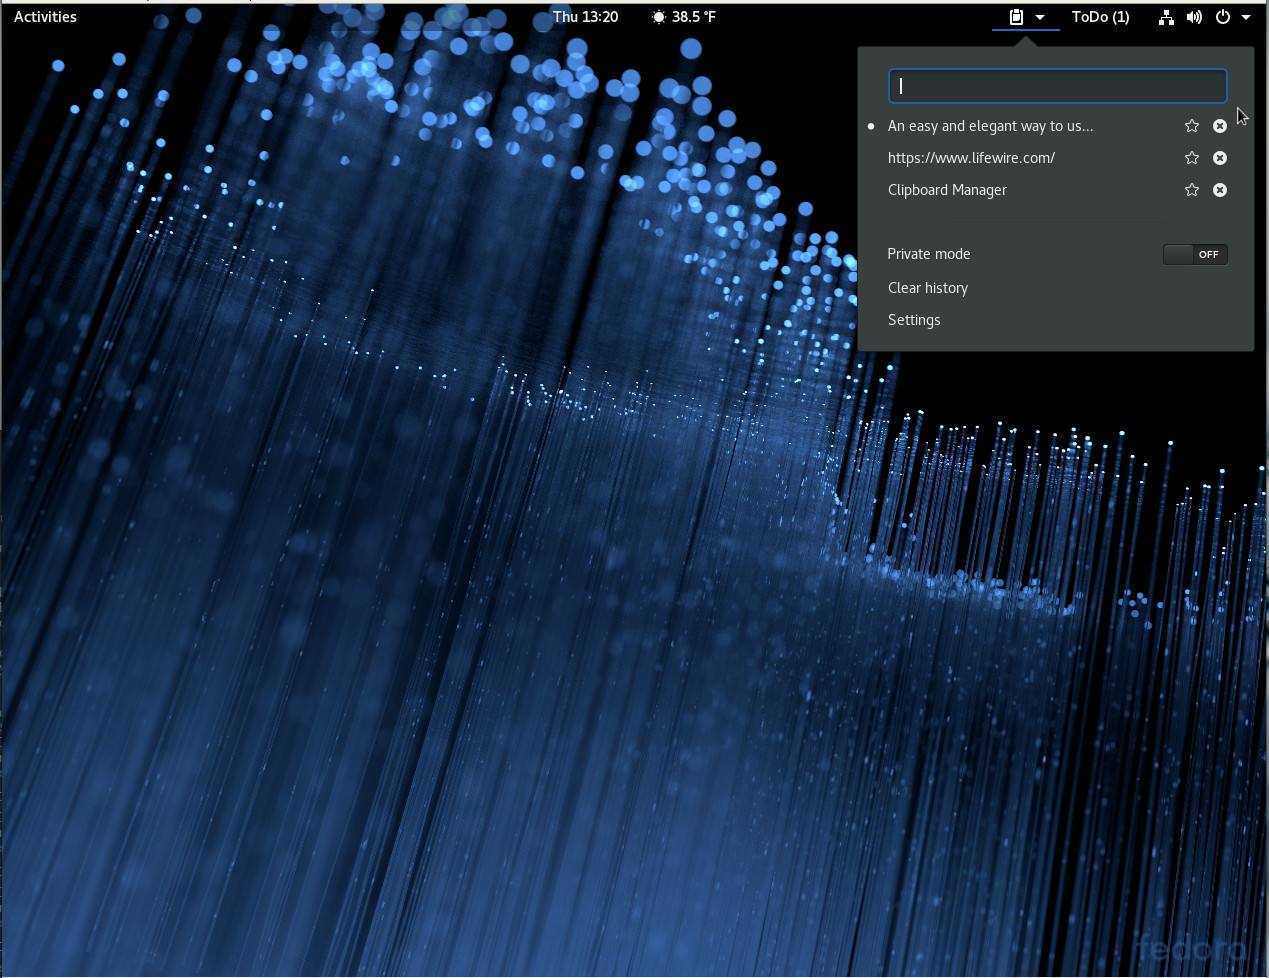Delete the 'Clipboard Manager' history entry
This screenshot has height=978, width=1269.
point(1220,190)
